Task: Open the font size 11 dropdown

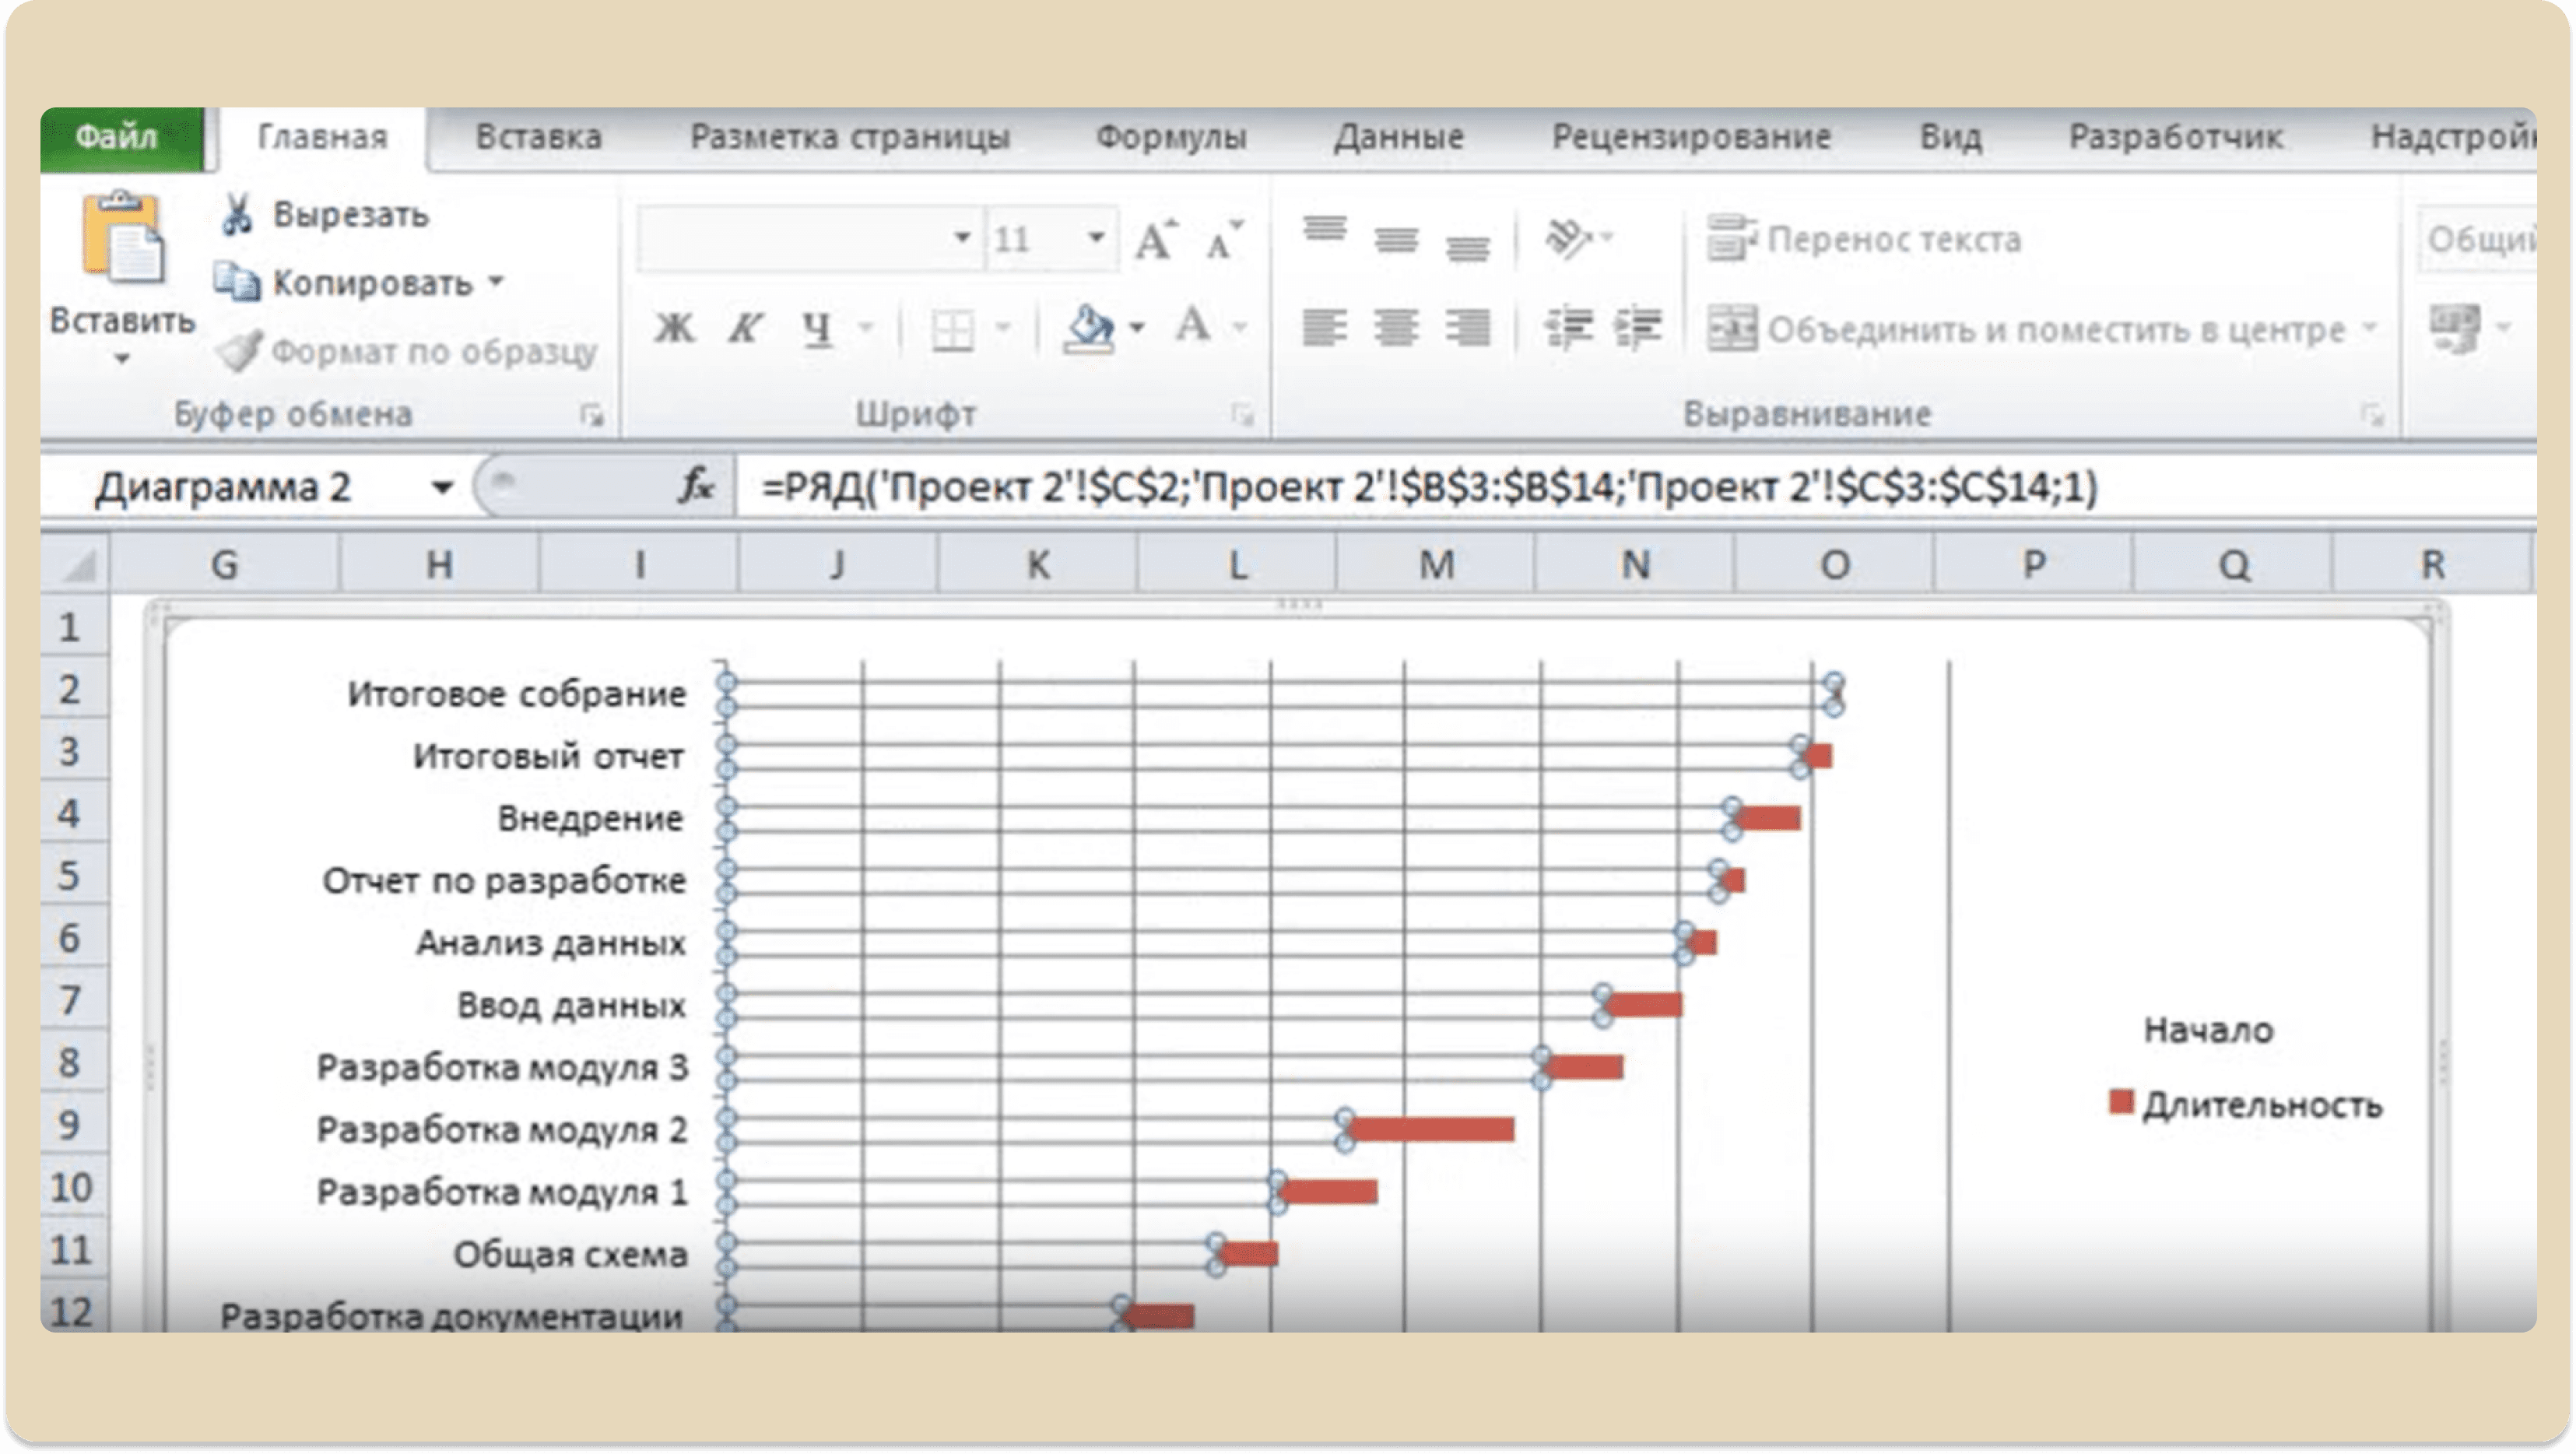Action: coord(1096,238)
